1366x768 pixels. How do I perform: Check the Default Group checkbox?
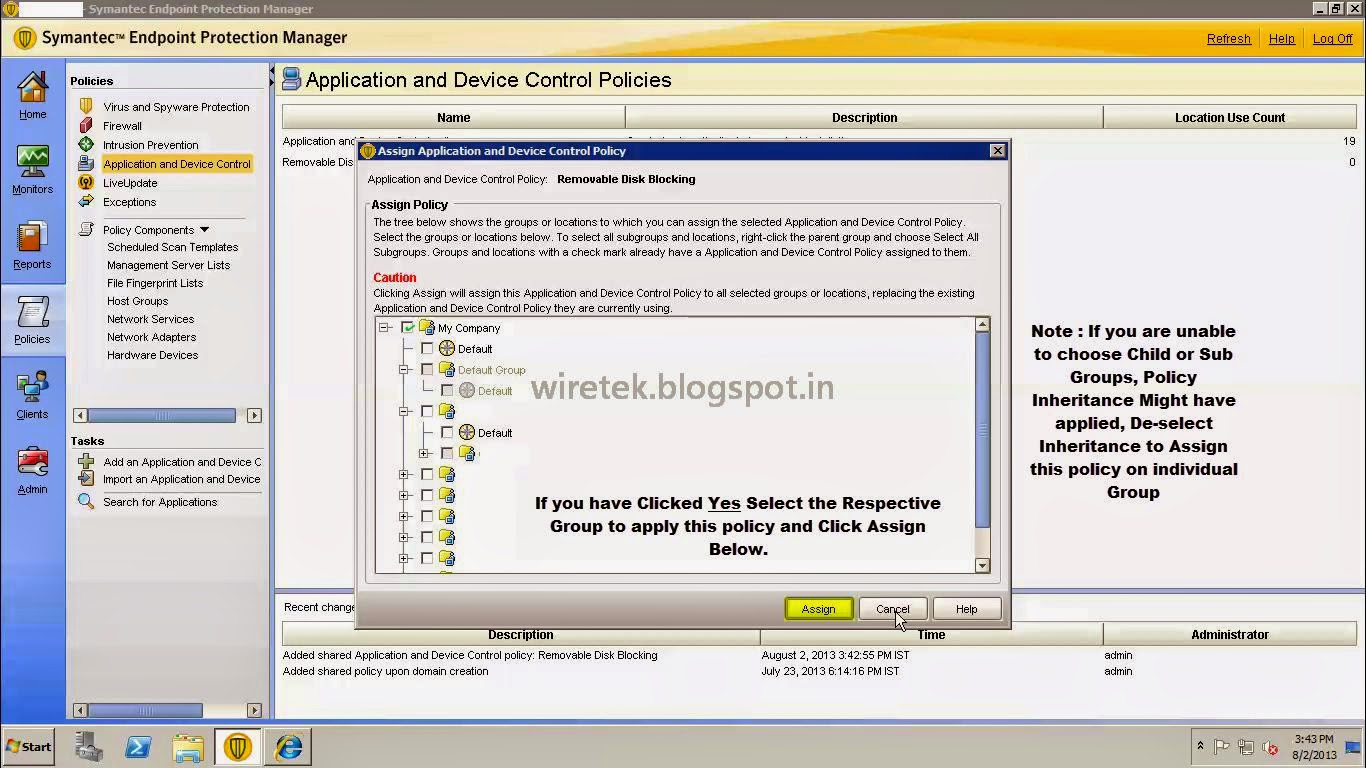coord(427,369)
